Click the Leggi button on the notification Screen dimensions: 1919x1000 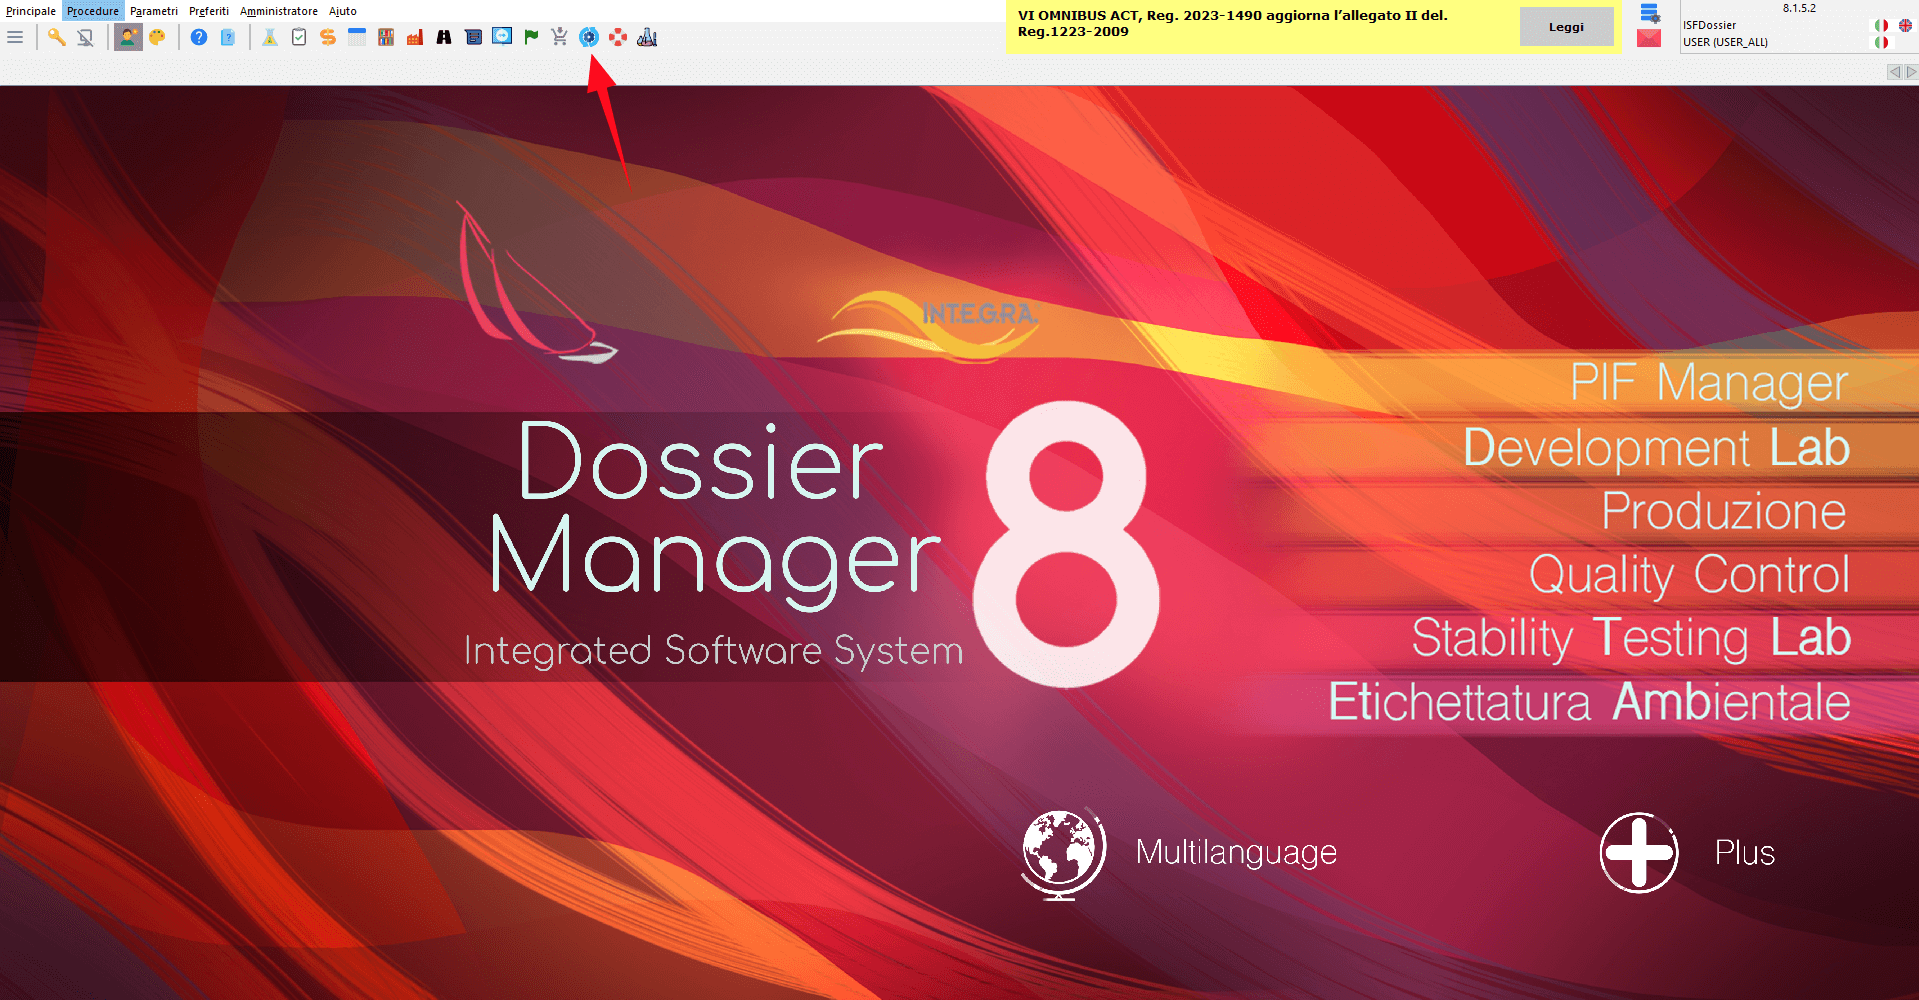point(1566,27)
